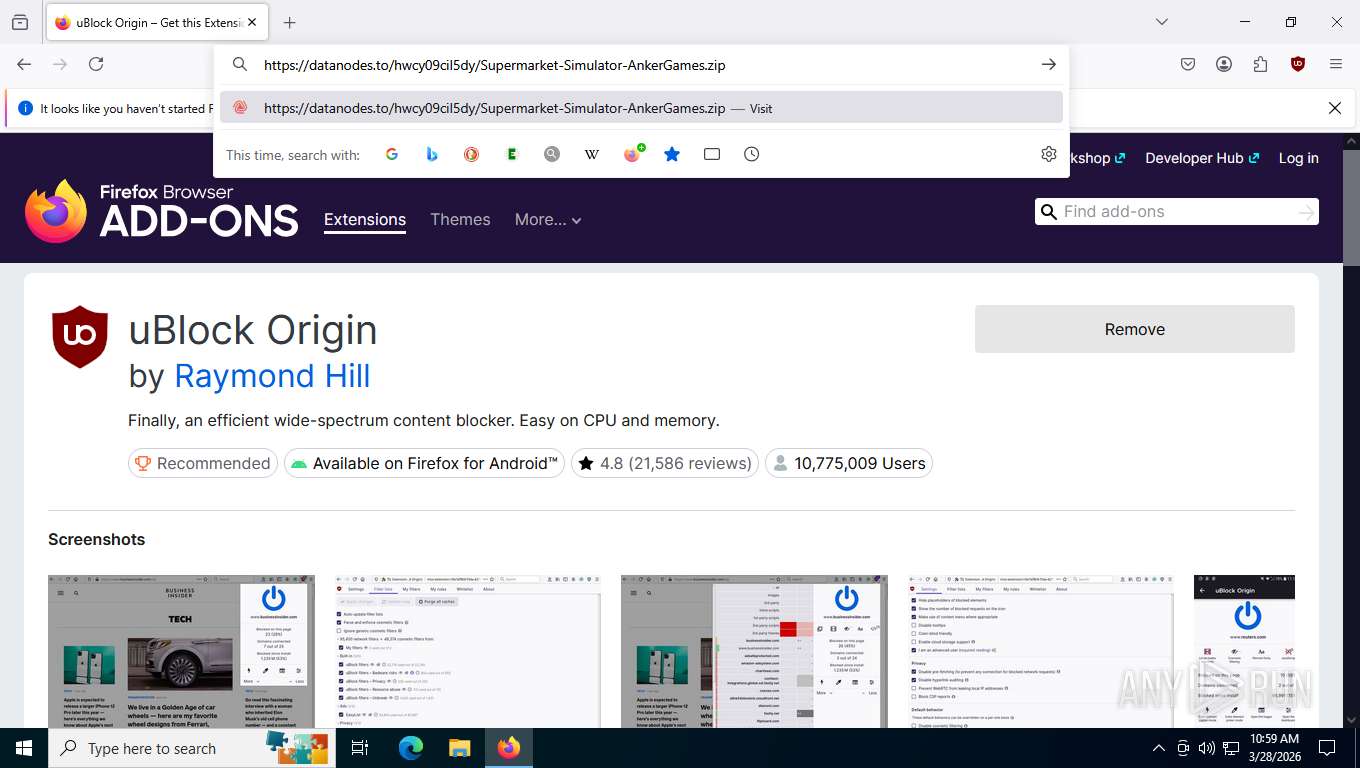This screenshot has height=768, width=1360.
Task: Open Firefox account icon
Action: [x=1224, y=64]
